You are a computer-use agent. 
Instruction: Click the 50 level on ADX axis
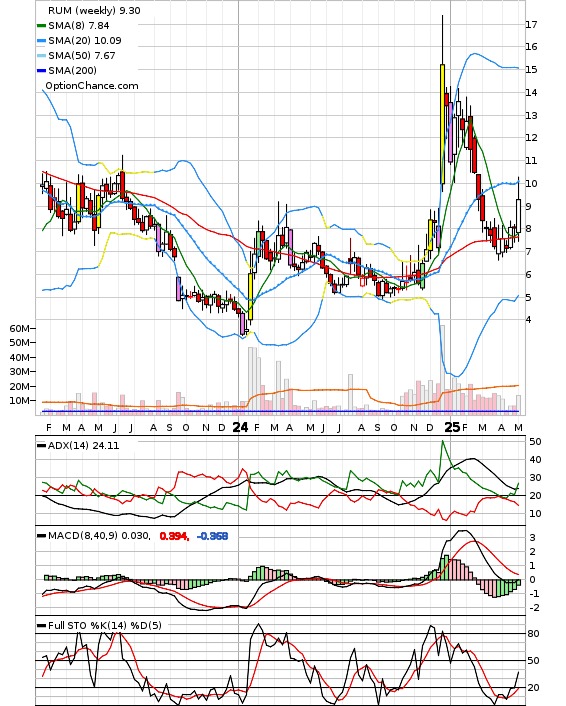(535, 442)
